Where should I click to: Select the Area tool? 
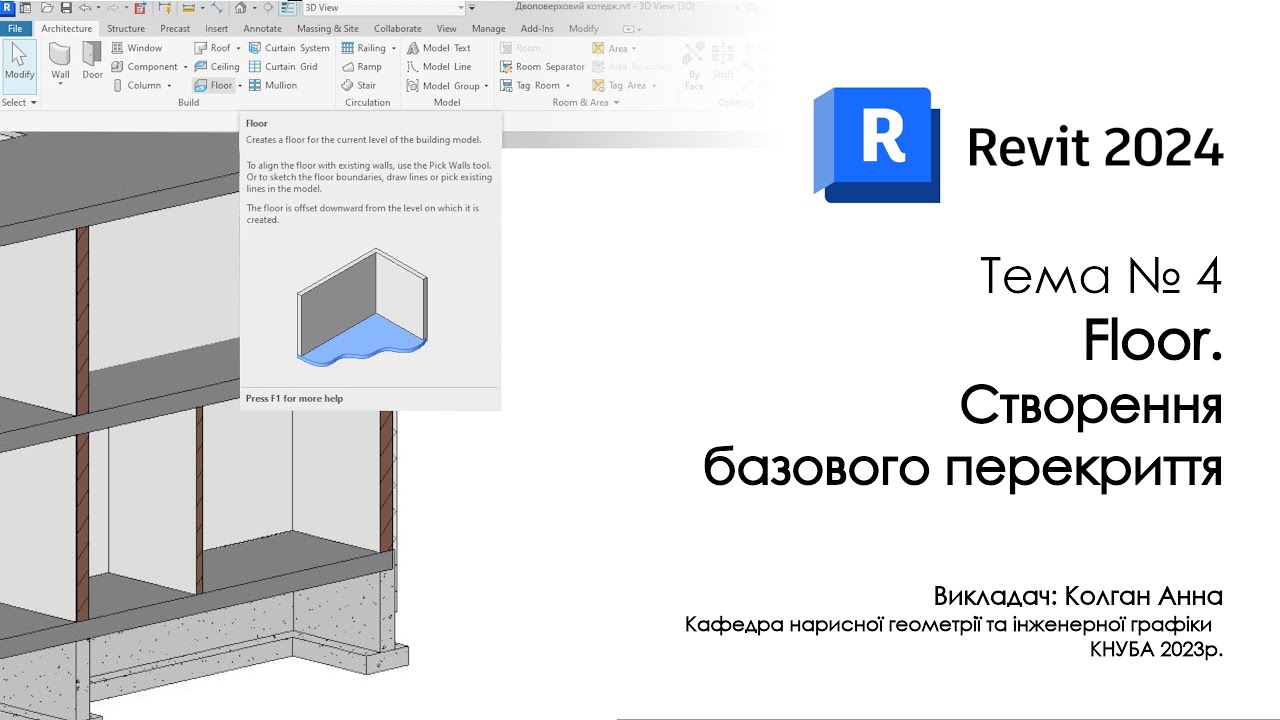tap(610, 48)
